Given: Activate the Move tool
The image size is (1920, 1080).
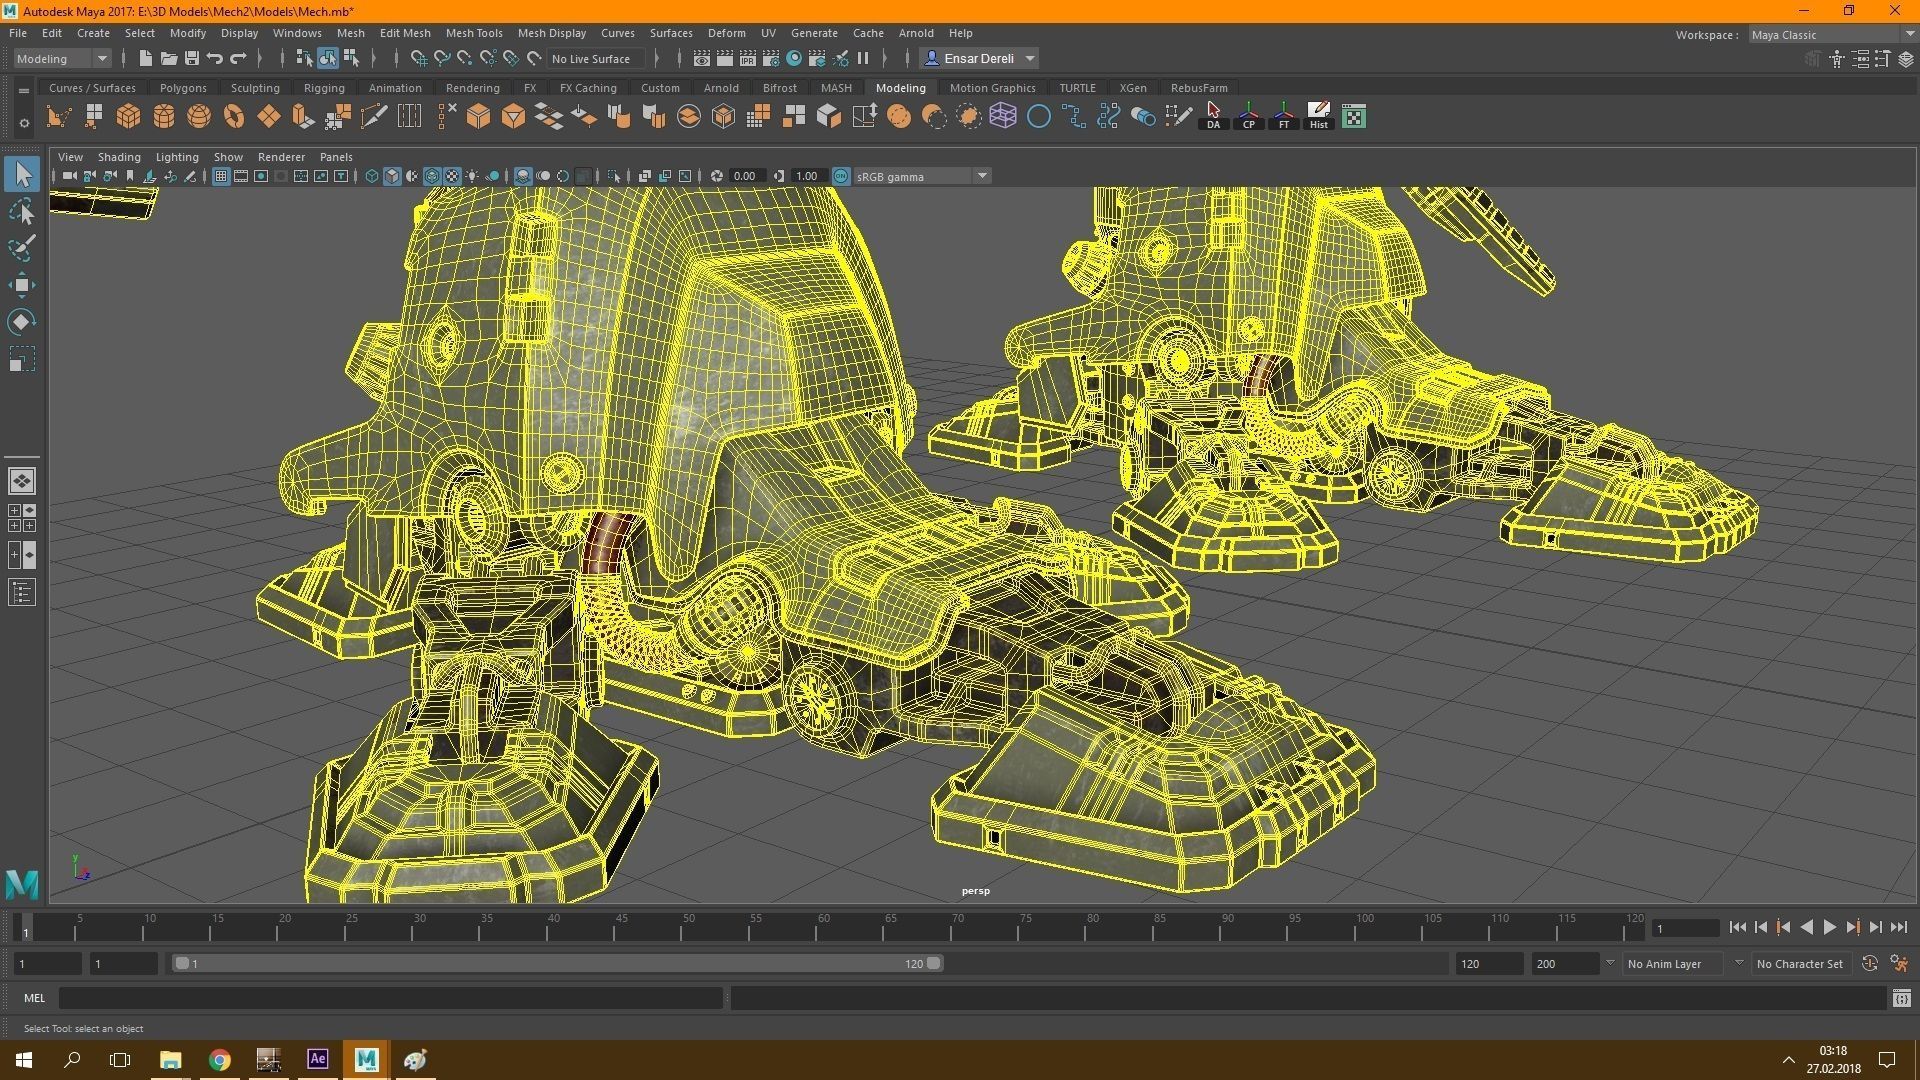Looking at the screenshot, I should 22,285.
